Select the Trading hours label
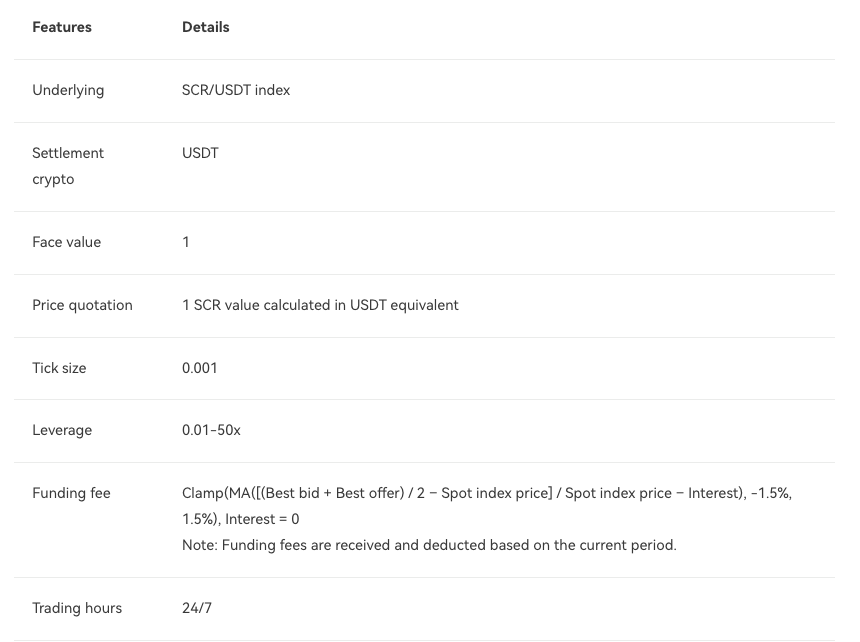860x642 pixels. pyautogui.click(x=77, y=609)
